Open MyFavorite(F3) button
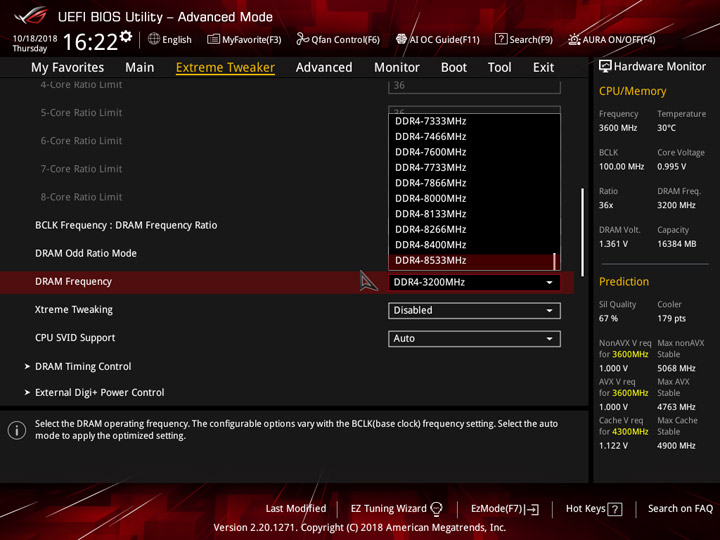The width and height of the screenshot is (720, 540). pyautogui.click(x=244, y=39)
